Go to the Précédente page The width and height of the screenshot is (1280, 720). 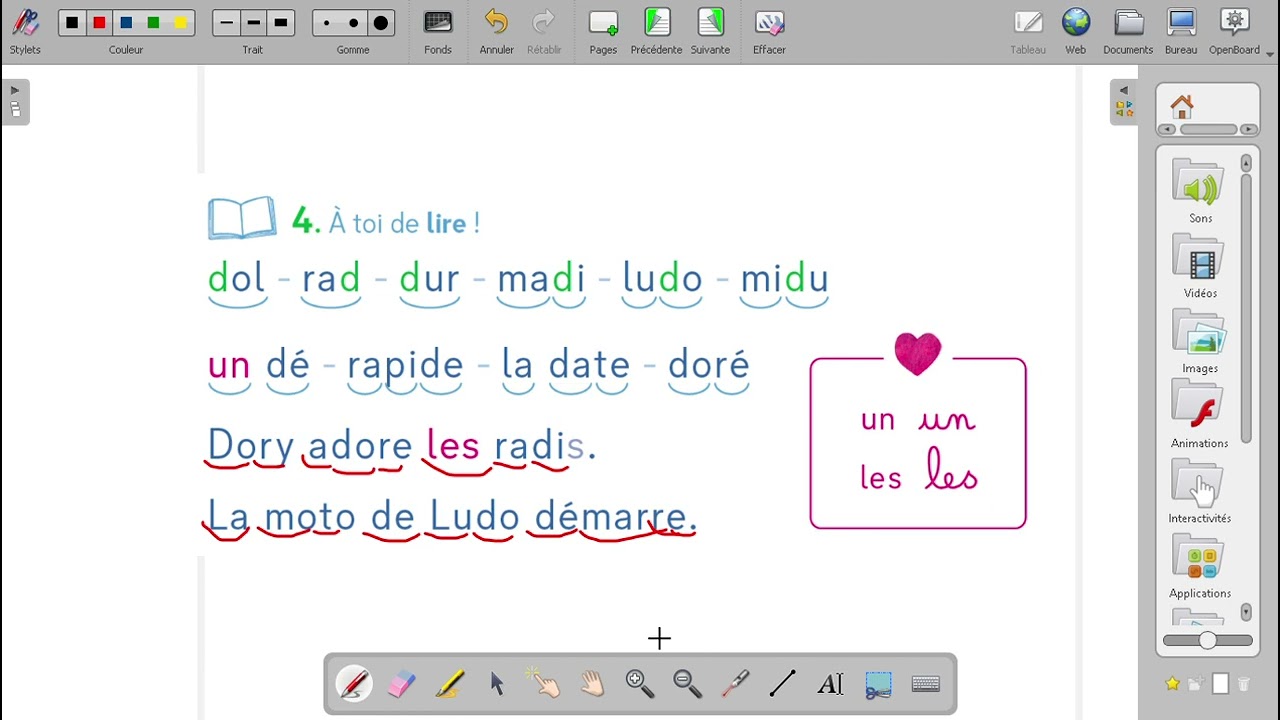click(x=656, y=31)
